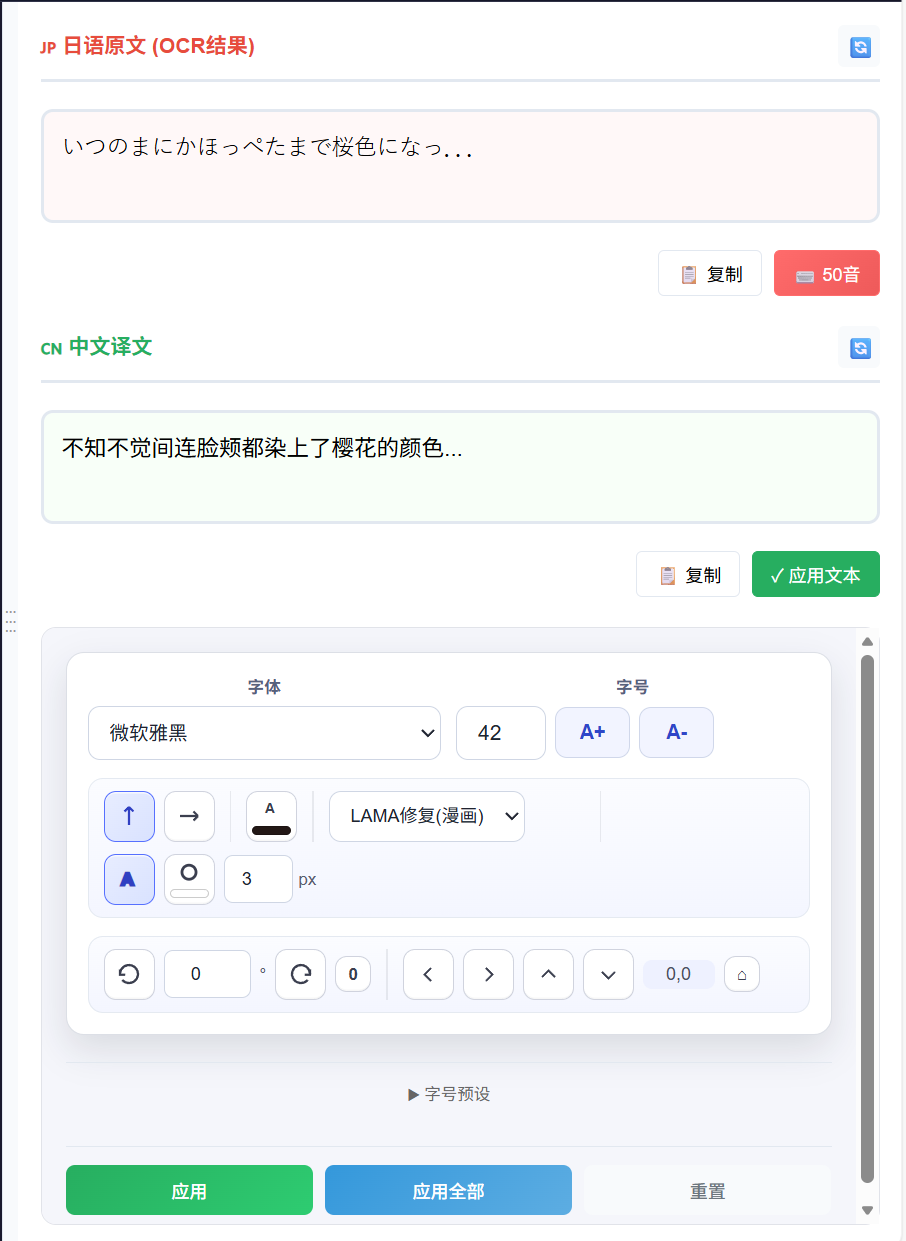Image resolution: width=906 pixels, height=1241 pixels.
Task: Open the 微软雅黑 font dropdown
Action: [264, 733]
